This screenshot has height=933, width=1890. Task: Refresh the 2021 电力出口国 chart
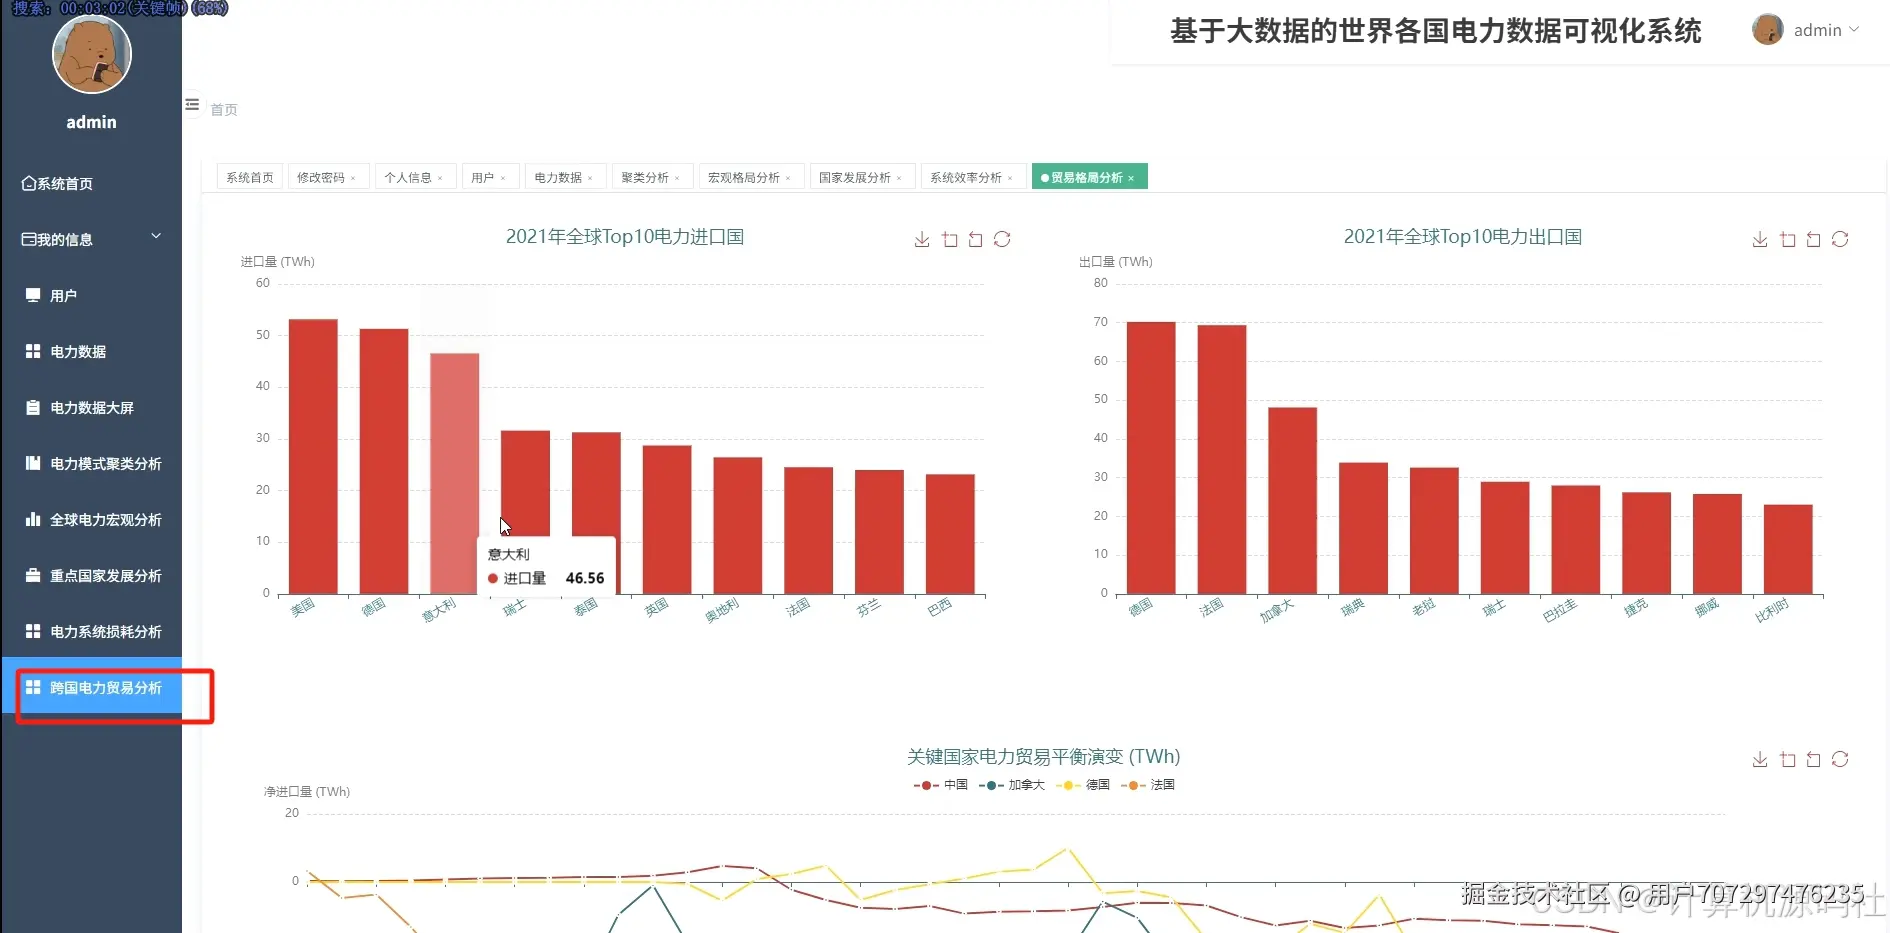point(1840,239)
